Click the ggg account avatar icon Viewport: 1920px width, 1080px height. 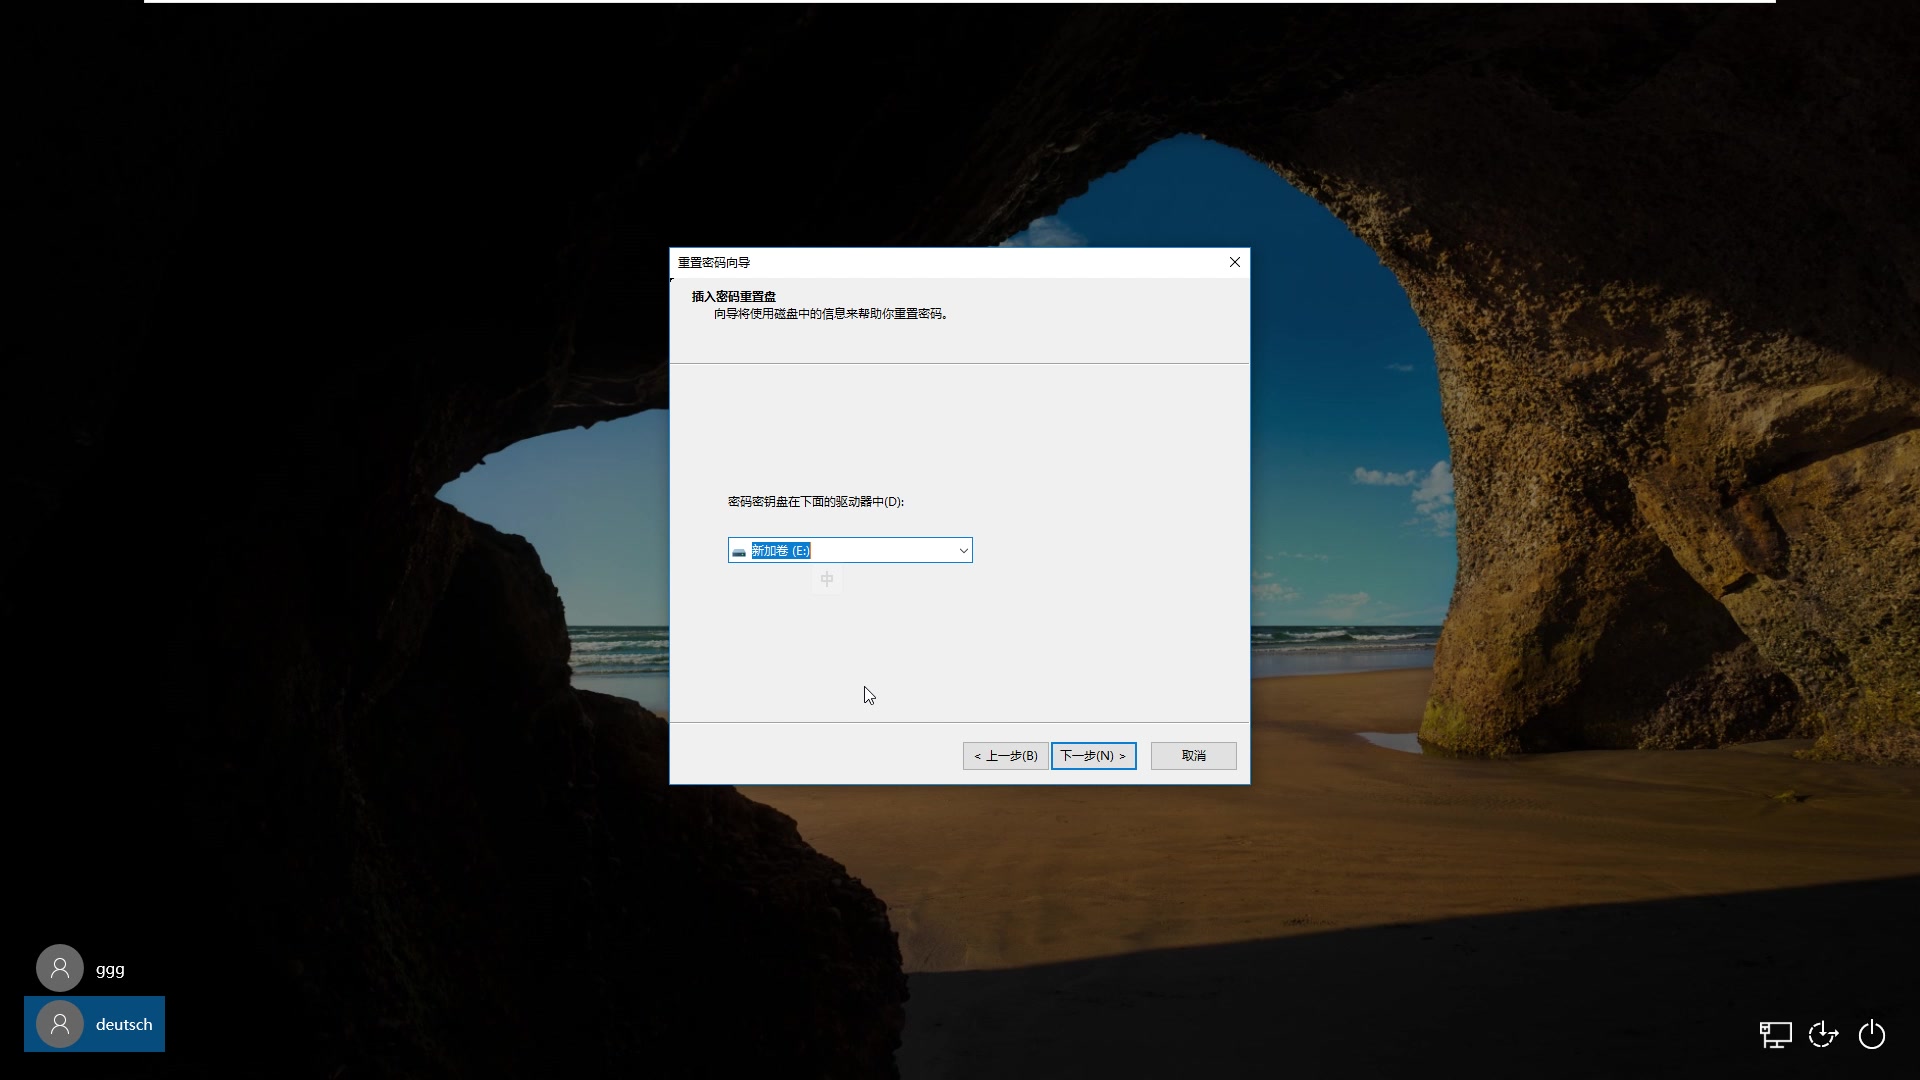coord(59,967)
